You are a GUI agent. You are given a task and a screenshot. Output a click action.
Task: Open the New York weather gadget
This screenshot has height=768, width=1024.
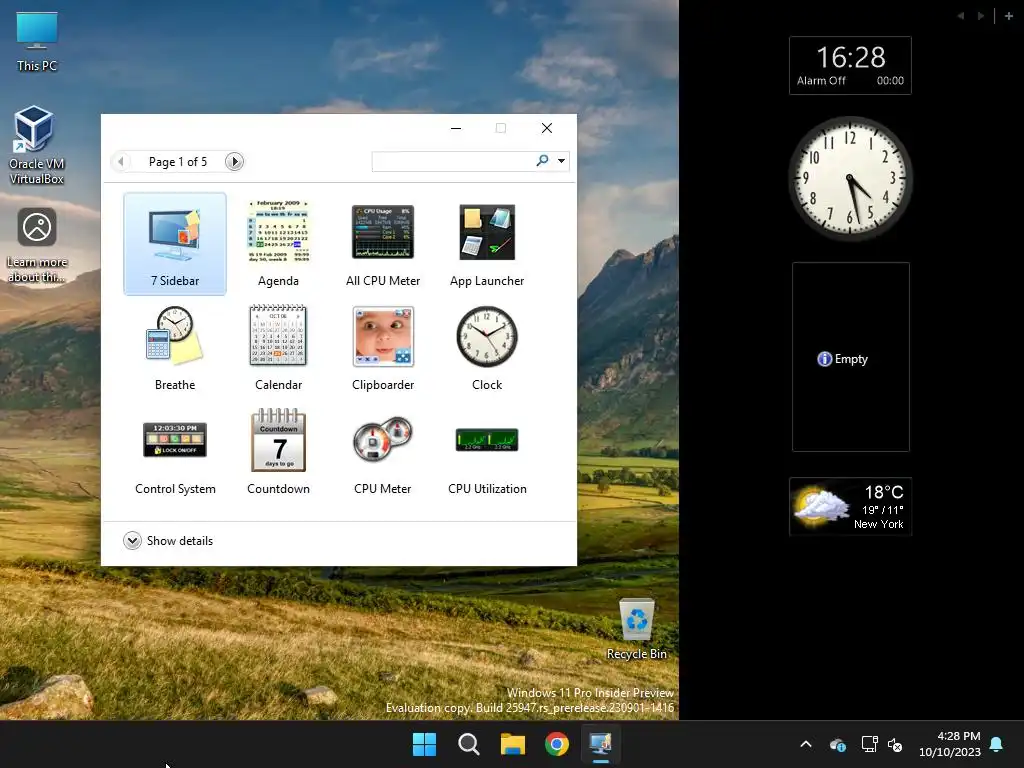tap(850, 507)
